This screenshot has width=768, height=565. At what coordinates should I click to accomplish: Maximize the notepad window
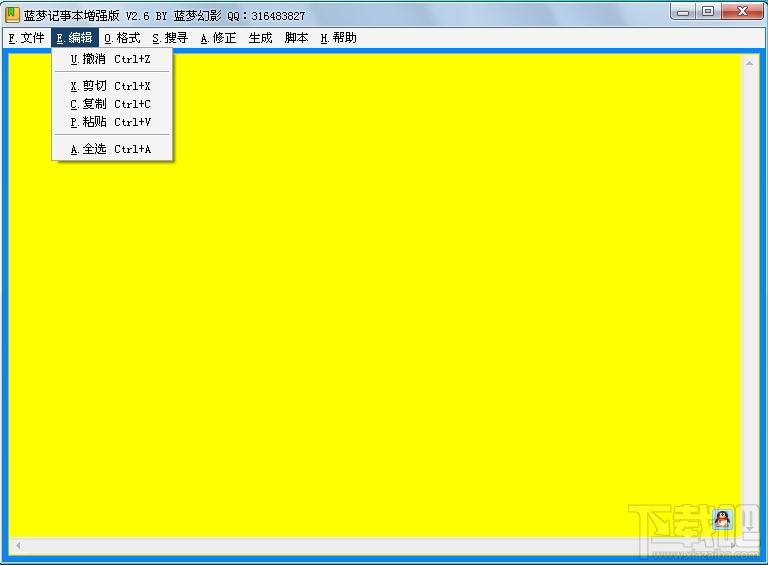[x=708, y=11]
